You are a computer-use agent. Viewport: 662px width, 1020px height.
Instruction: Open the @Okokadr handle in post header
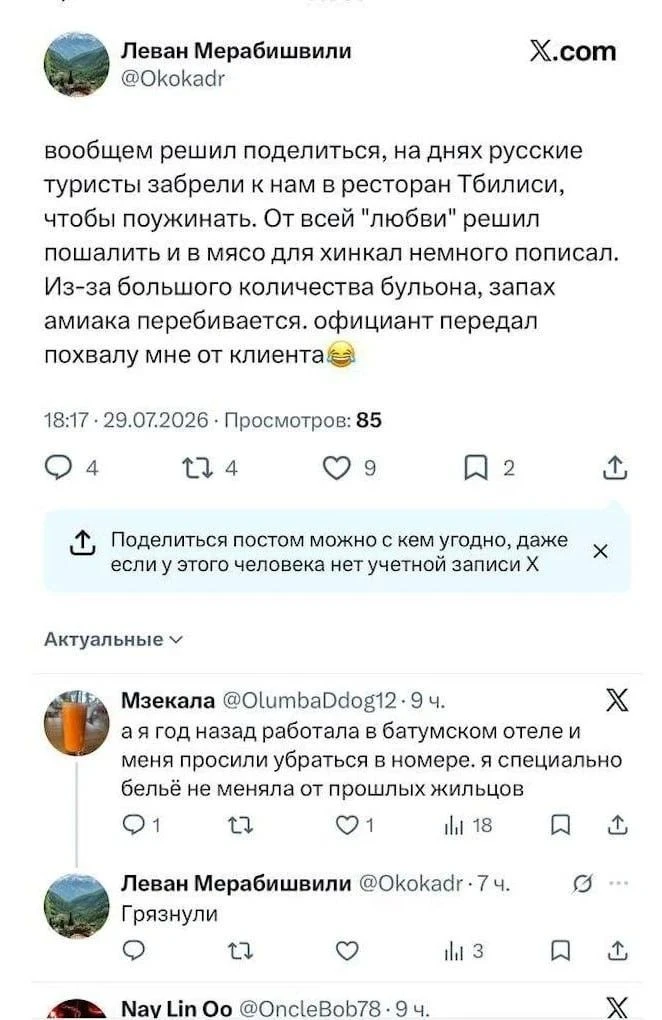173,79
